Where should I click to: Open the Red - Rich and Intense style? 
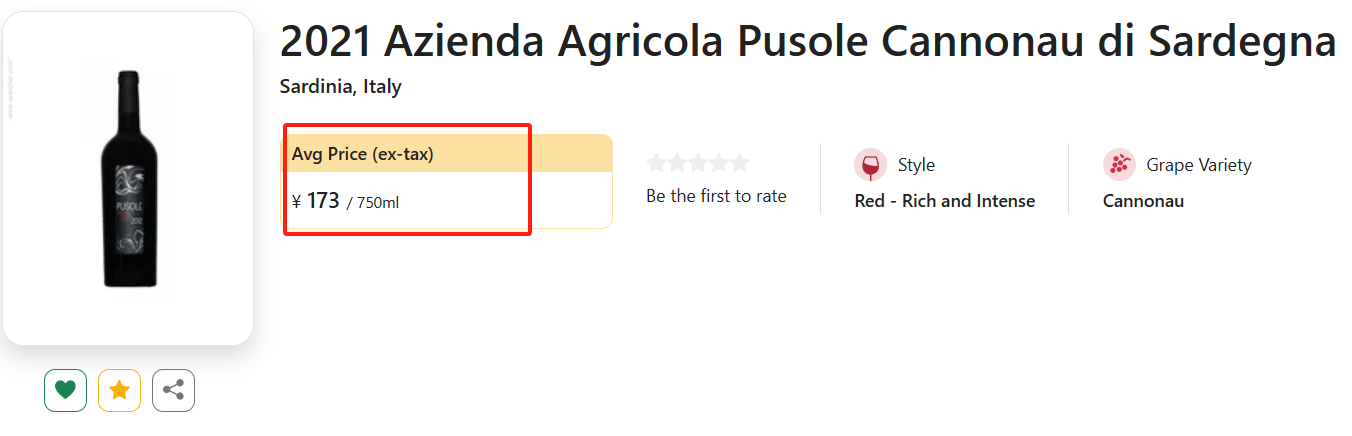[x=944, y=201]
